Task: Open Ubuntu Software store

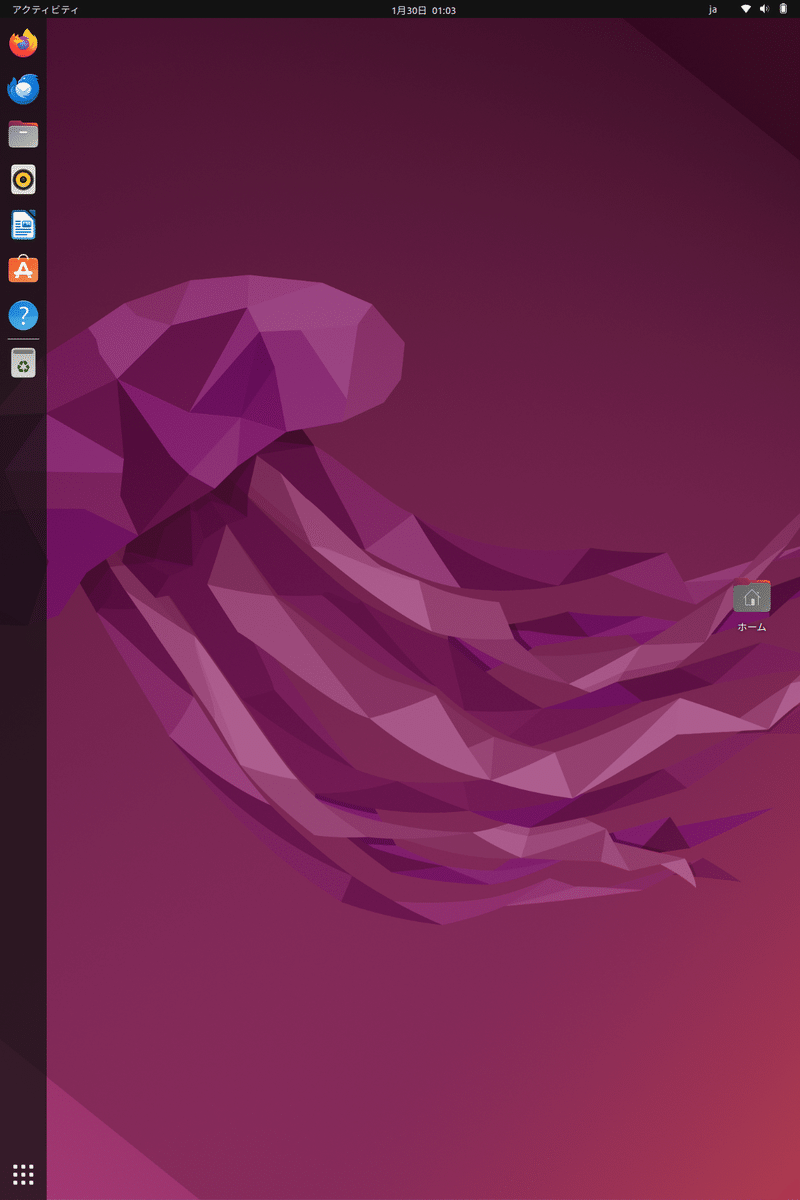Action: pyautogui.click(x=23, y=270)
